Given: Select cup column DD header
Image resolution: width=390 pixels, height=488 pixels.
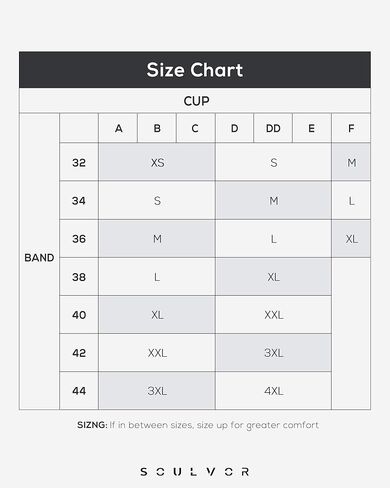Looking at the screenshot, I should 273,128.
